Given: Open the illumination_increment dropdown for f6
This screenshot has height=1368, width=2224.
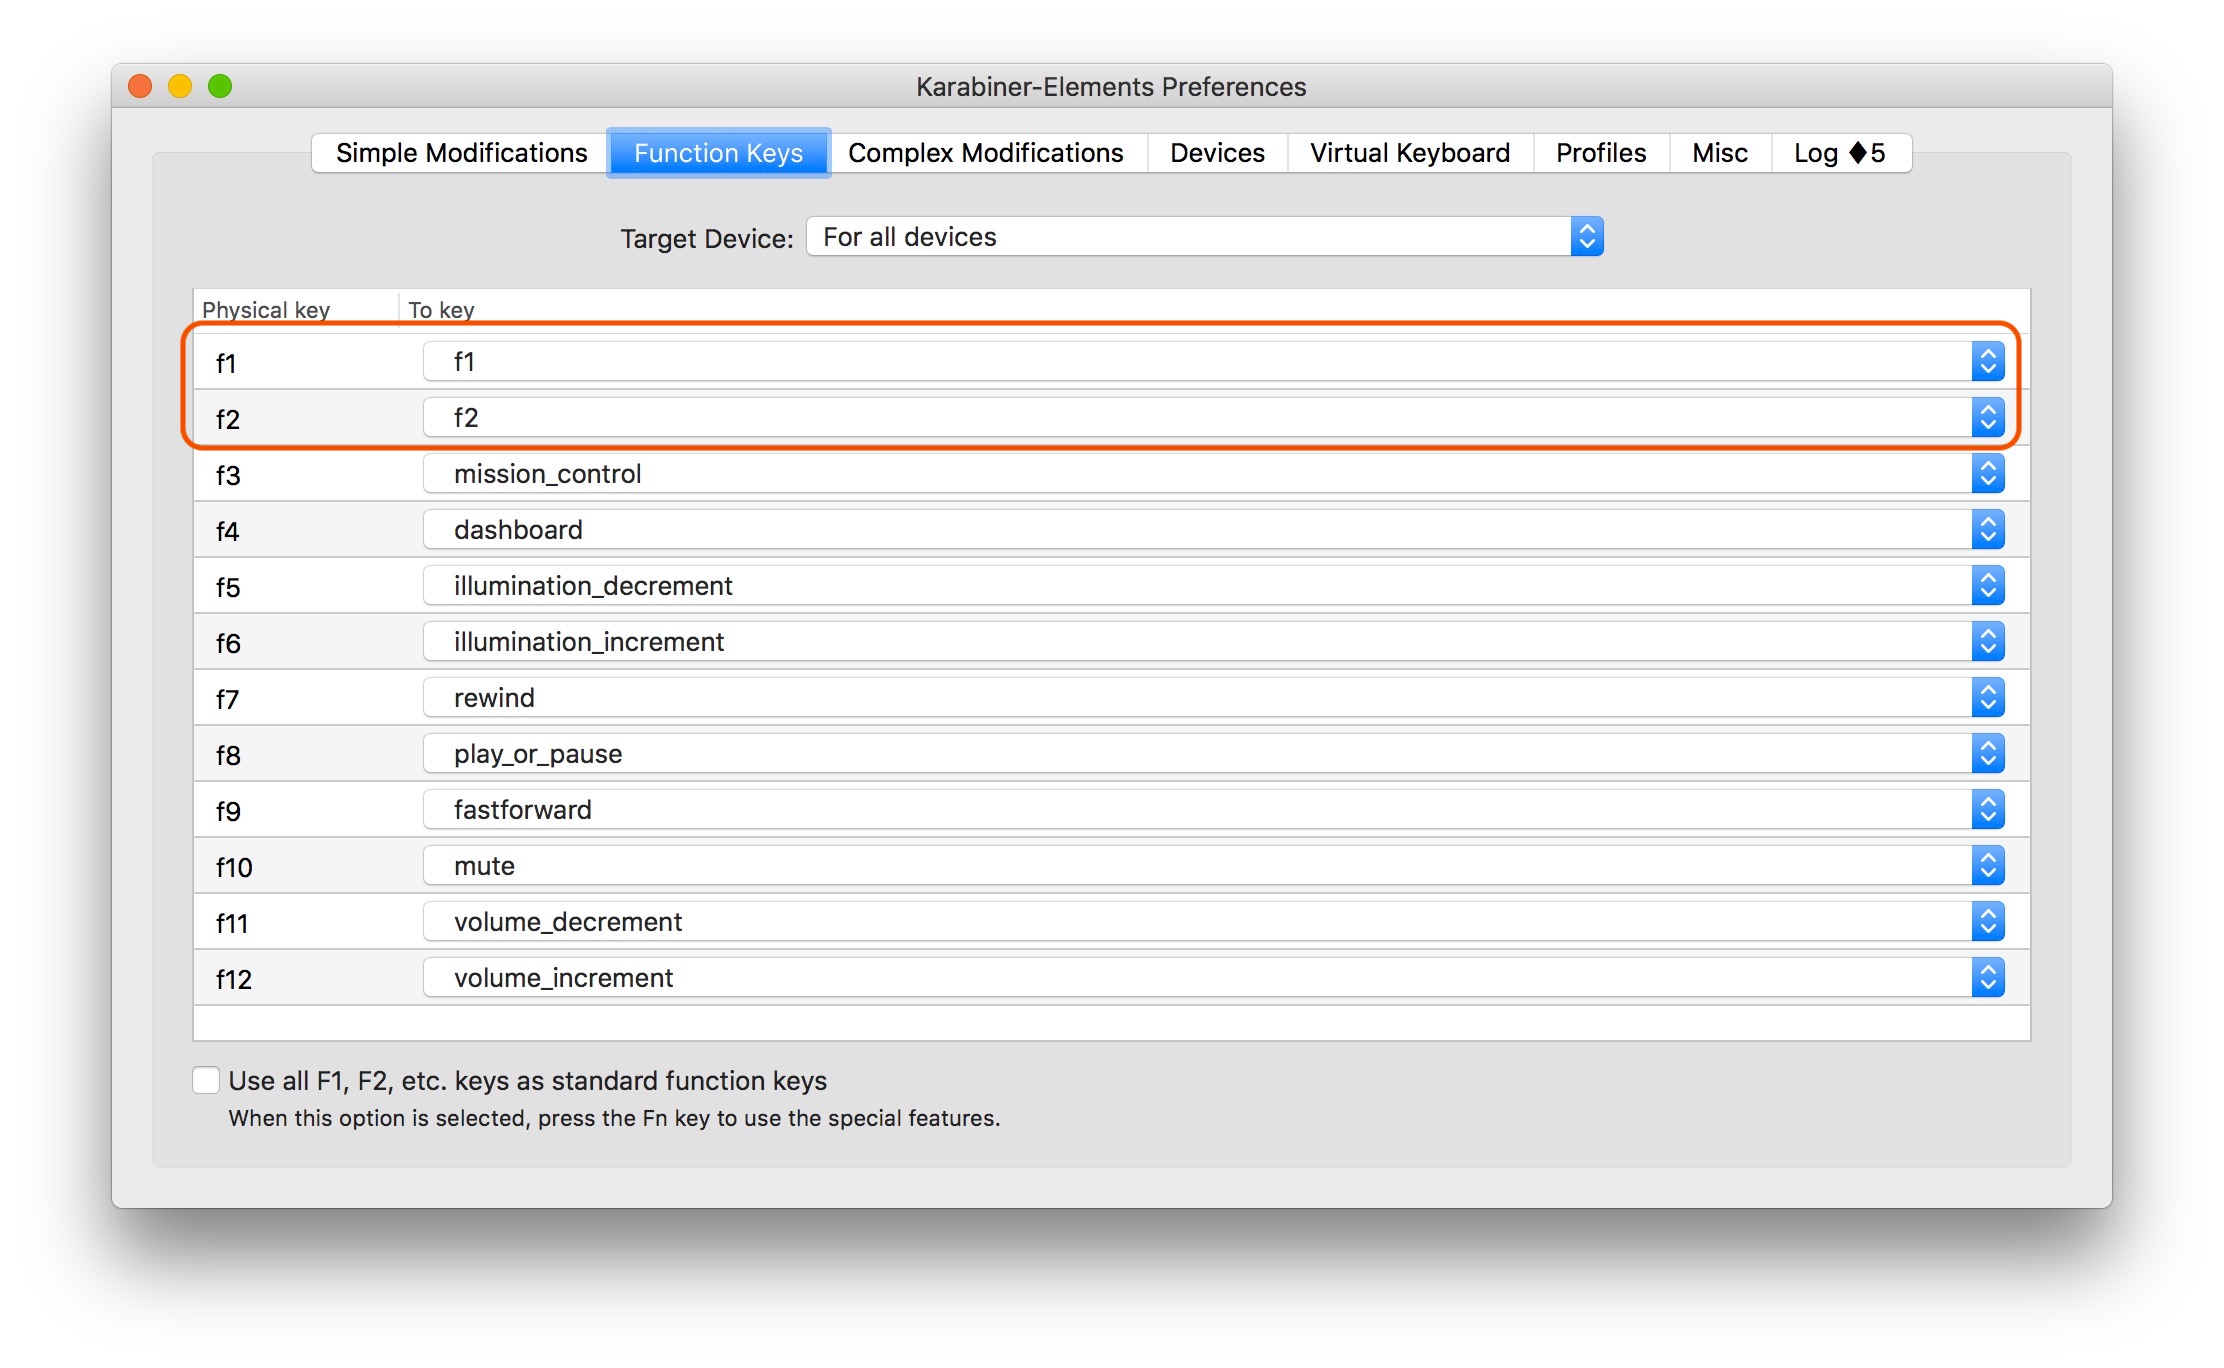Looking at the screenshot, I should (x=1214, y=641).
